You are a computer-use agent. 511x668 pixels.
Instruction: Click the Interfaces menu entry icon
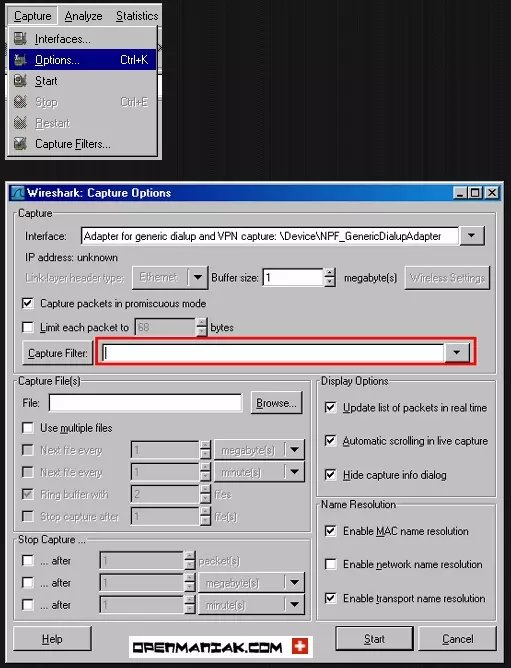click(20, 39)
